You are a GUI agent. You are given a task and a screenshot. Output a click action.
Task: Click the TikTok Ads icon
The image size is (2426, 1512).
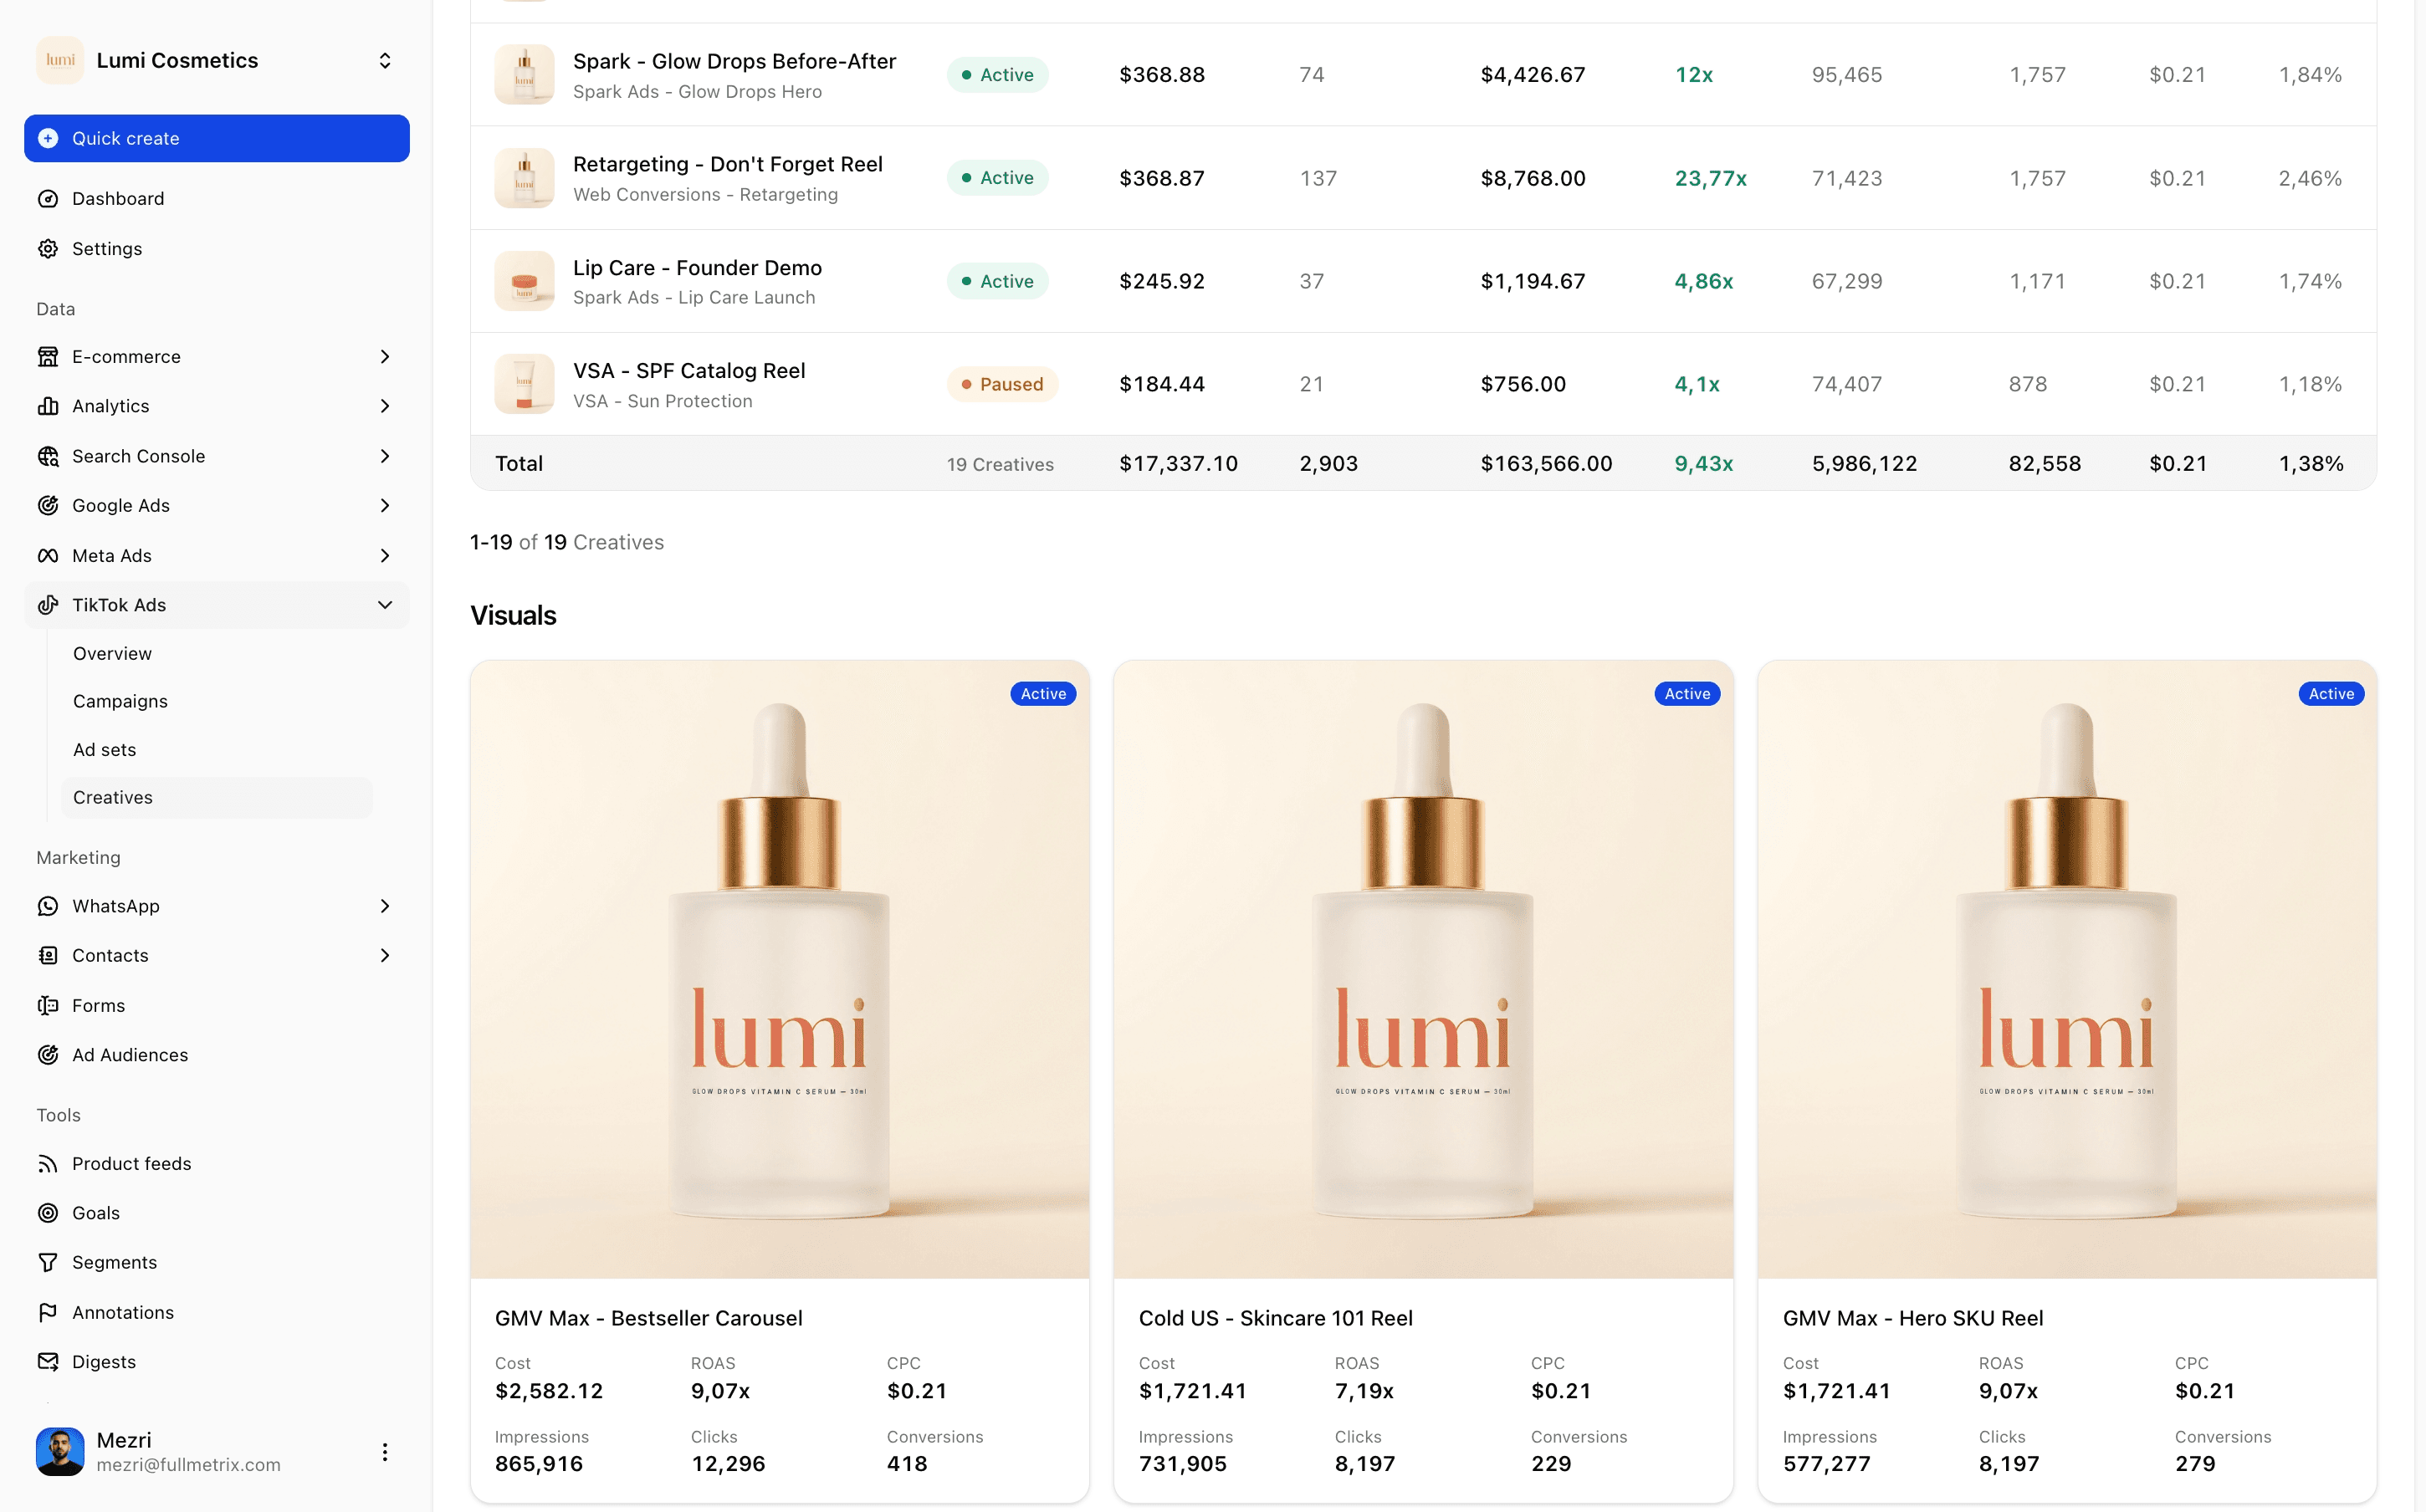coord(48,605)
